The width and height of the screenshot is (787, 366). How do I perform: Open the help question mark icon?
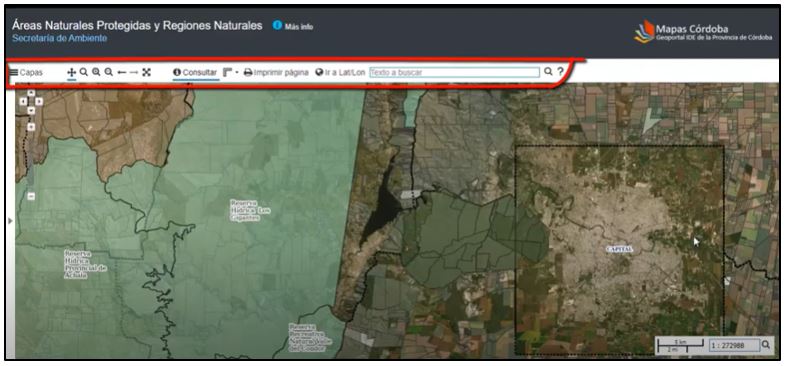[561, 72]
